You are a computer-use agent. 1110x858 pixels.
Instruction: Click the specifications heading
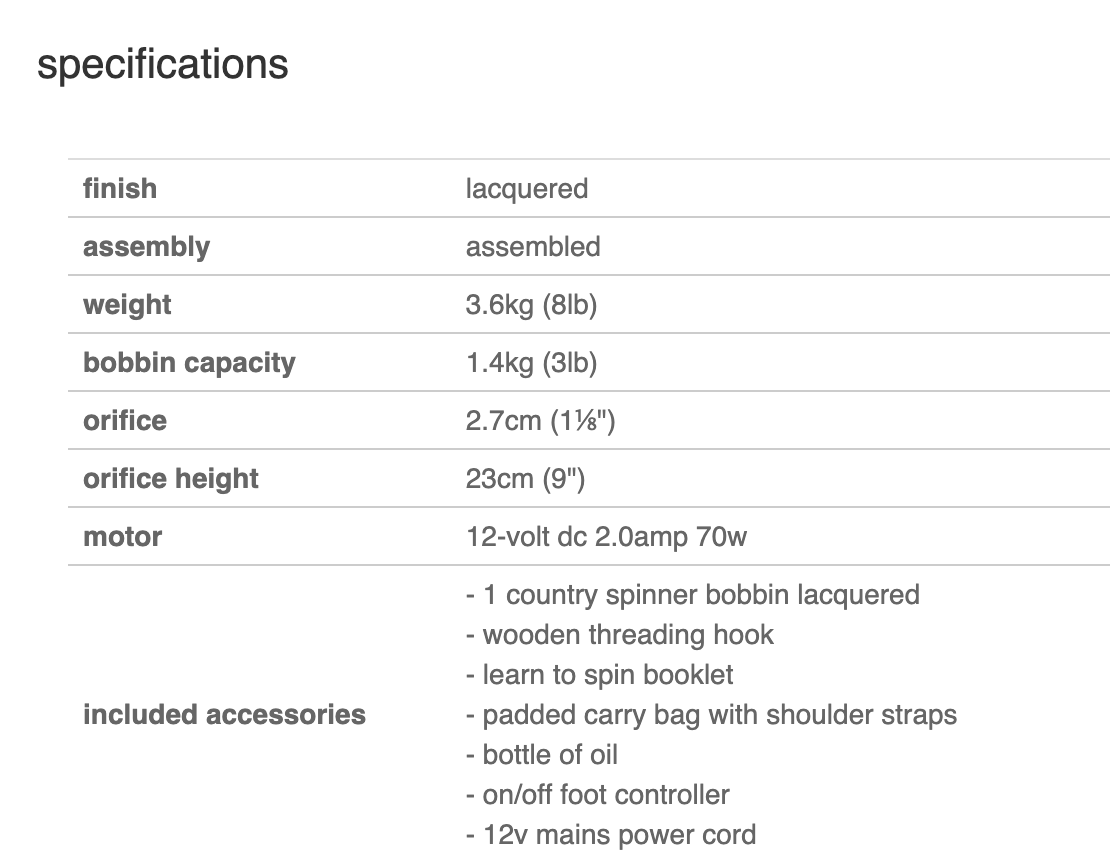pyautogui.click(x=162, y=65)
